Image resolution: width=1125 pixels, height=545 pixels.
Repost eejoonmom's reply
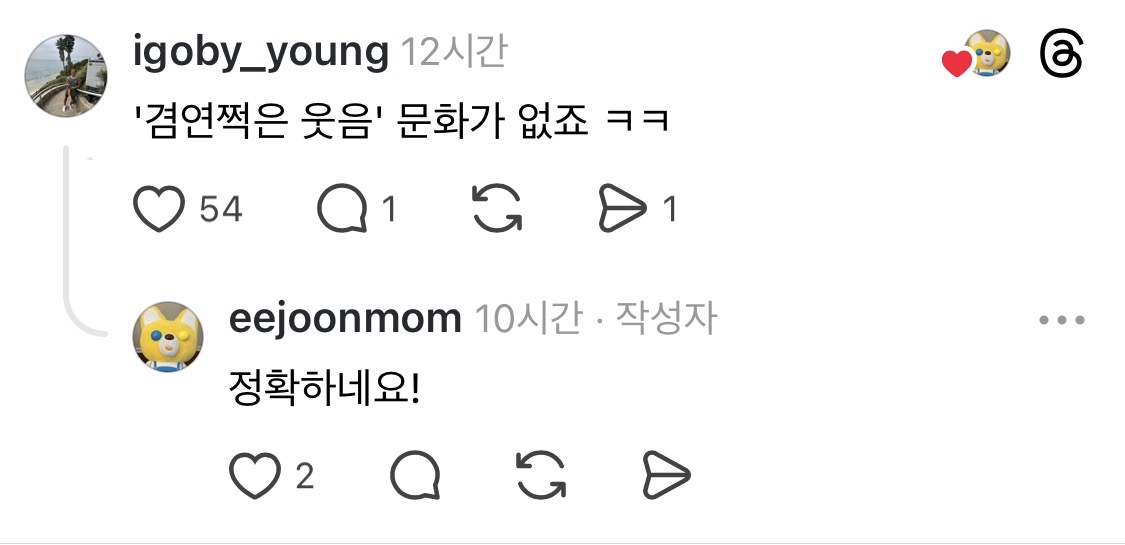(541, 475)
